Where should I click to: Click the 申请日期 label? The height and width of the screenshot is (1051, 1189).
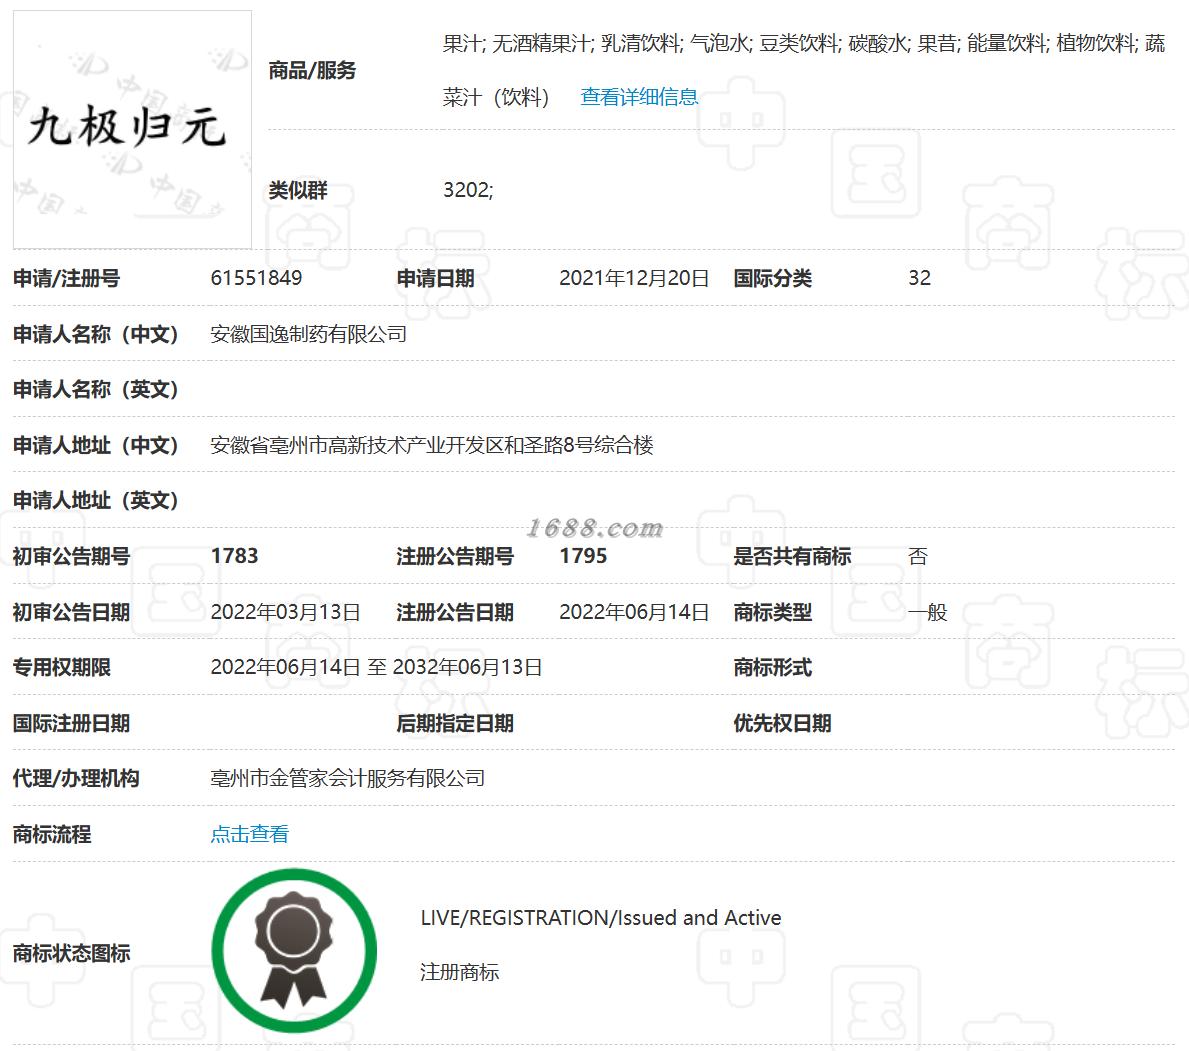click(x=436, y=278)
